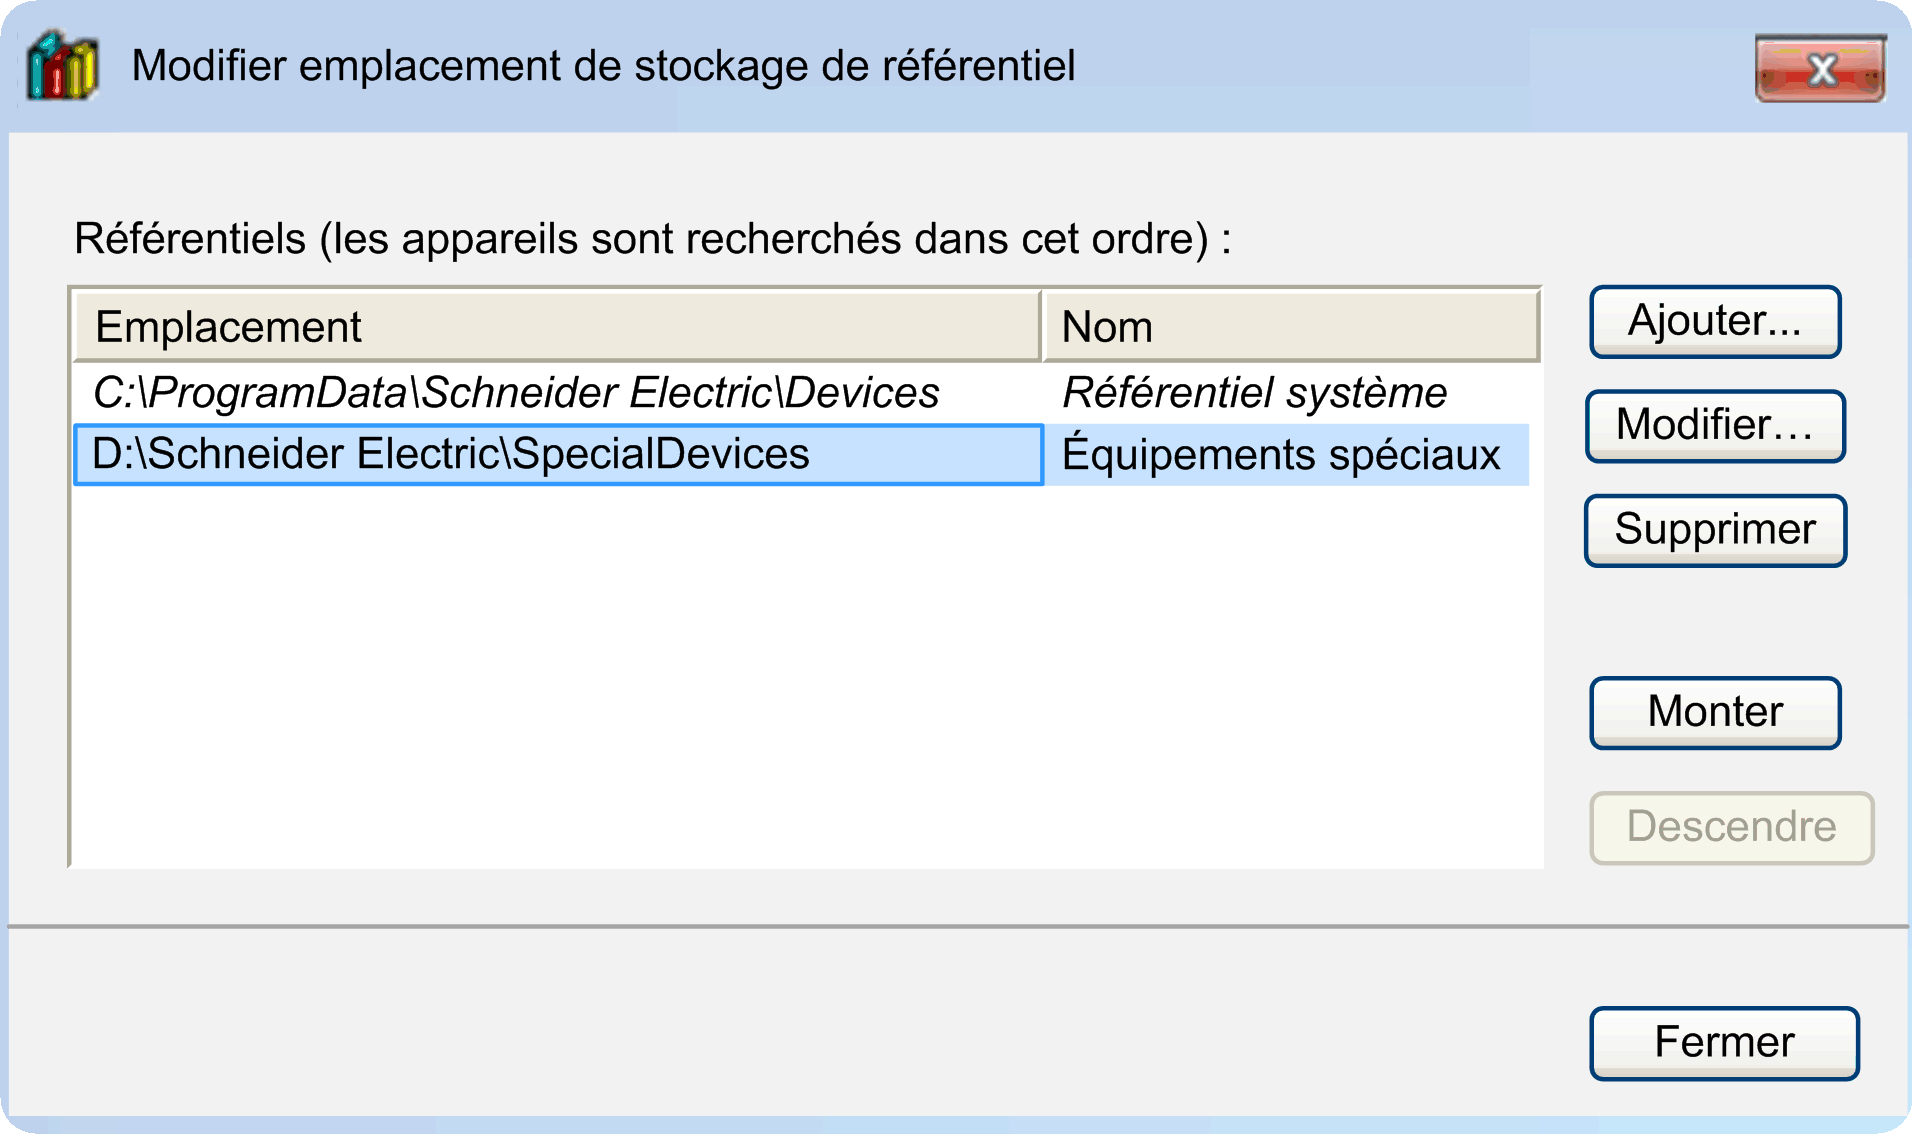This screenshot has width=1913, height=1134.
Task: Click the horizontal separator above Fermer
Action: point(956,927)
